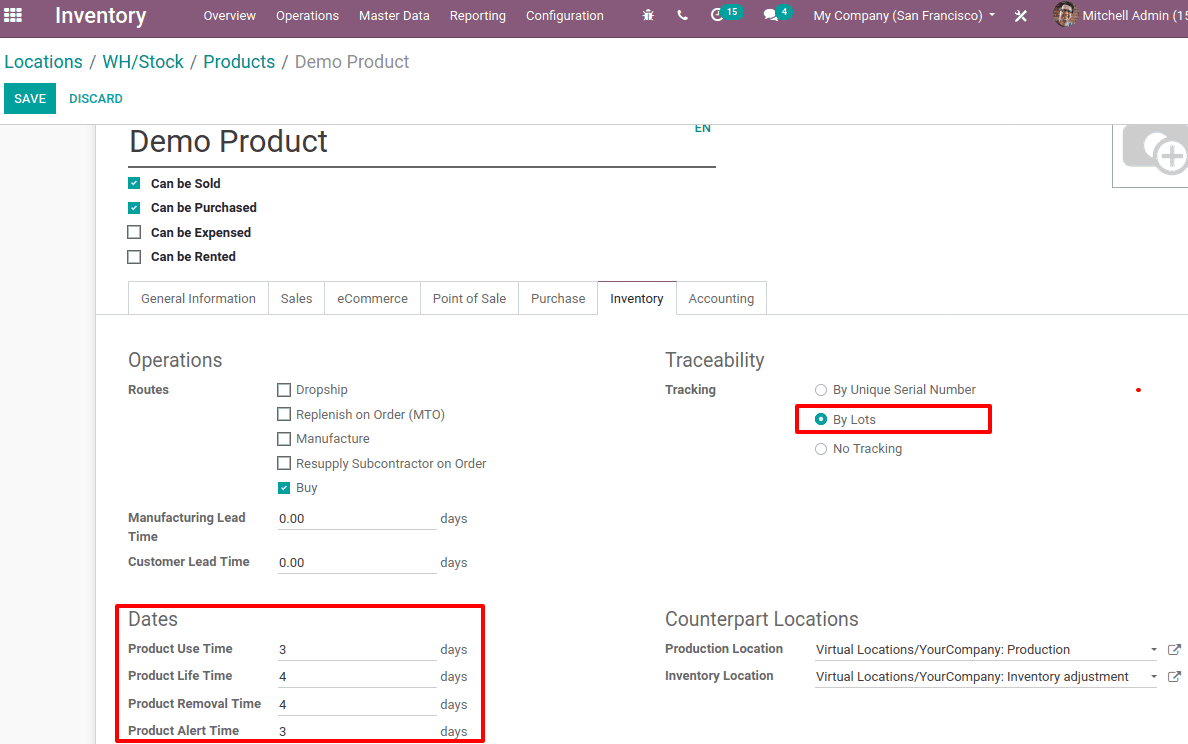
Task: Click the SAVE button
Action: [30, 98]
